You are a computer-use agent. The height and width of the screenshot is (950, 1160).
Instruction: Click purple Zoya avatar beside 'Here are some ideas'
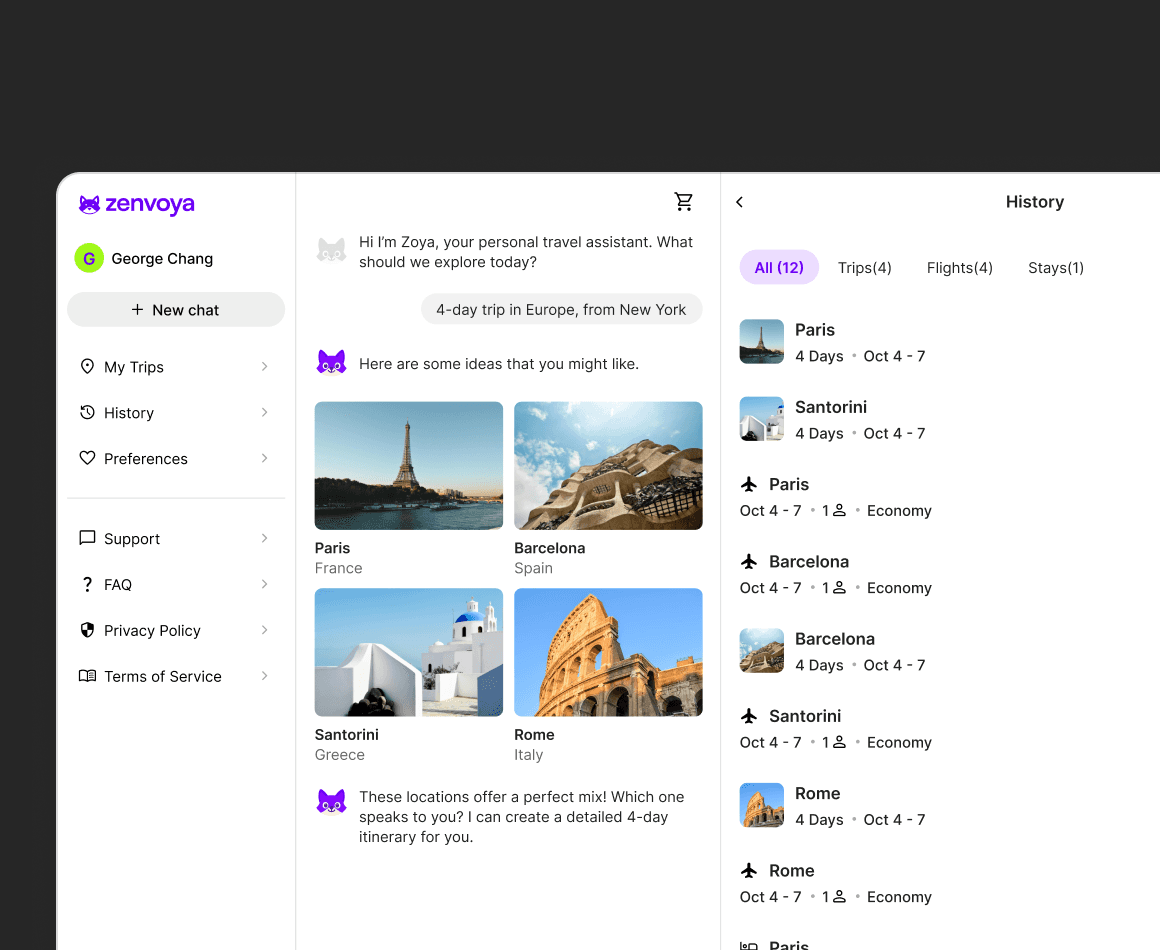[x=331, y=363]
